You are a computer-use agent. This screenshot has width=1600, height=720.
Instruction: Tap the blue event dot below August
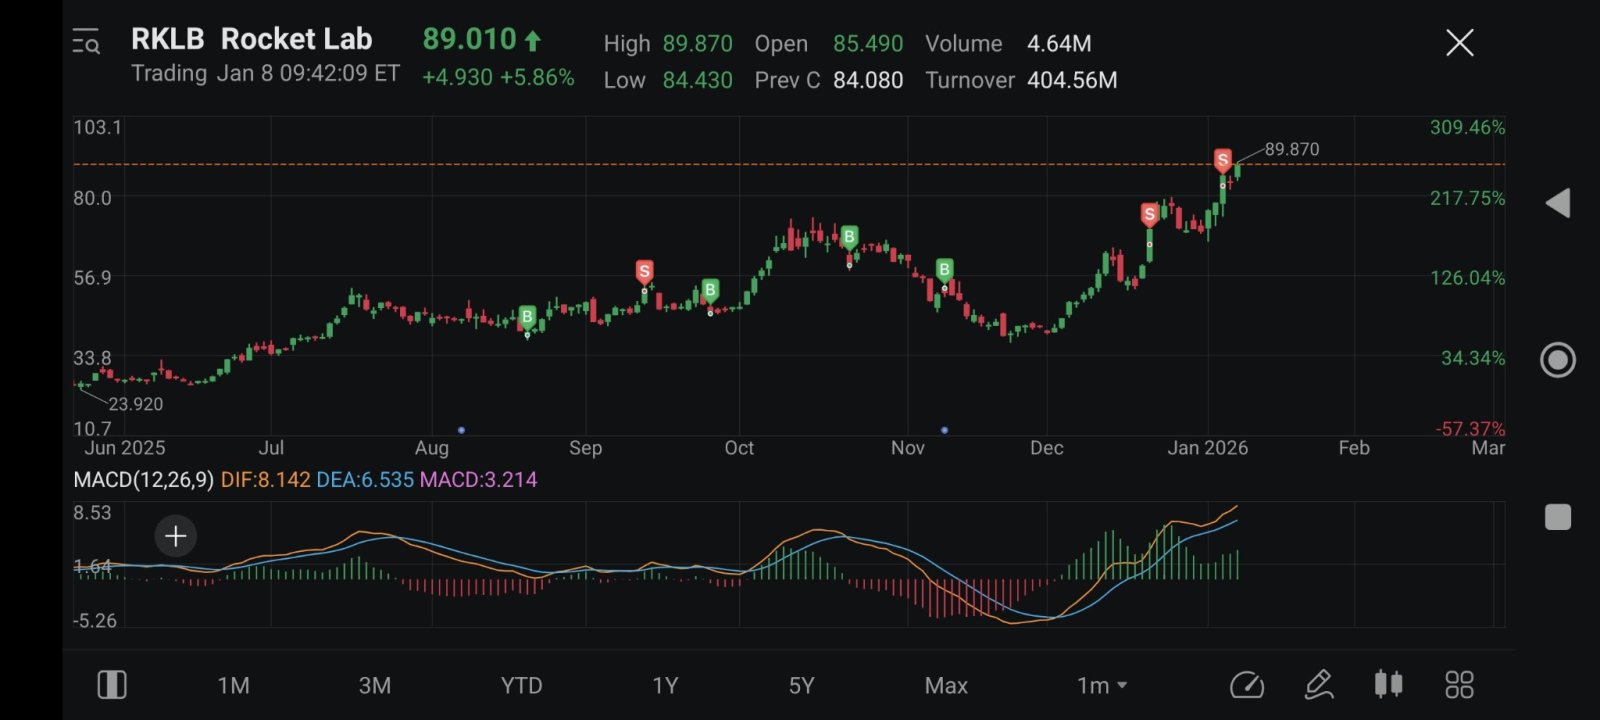pos(461,430)
